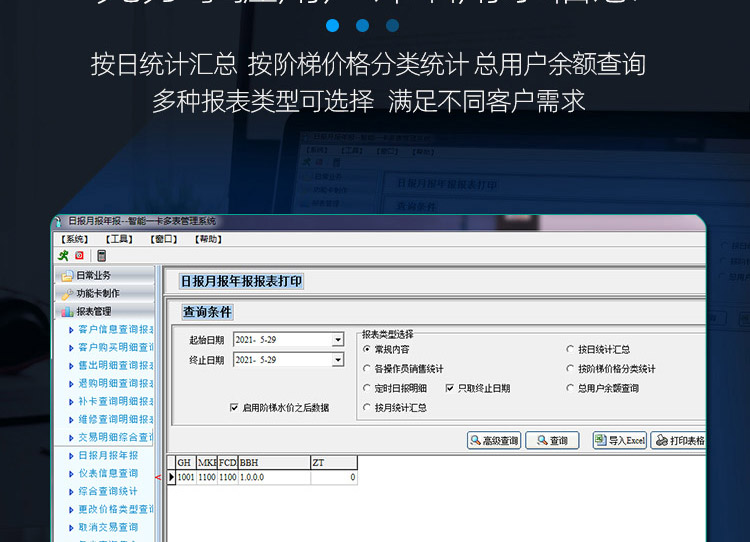
Task: Click the 查询 search button
Action: coord(552,441)
